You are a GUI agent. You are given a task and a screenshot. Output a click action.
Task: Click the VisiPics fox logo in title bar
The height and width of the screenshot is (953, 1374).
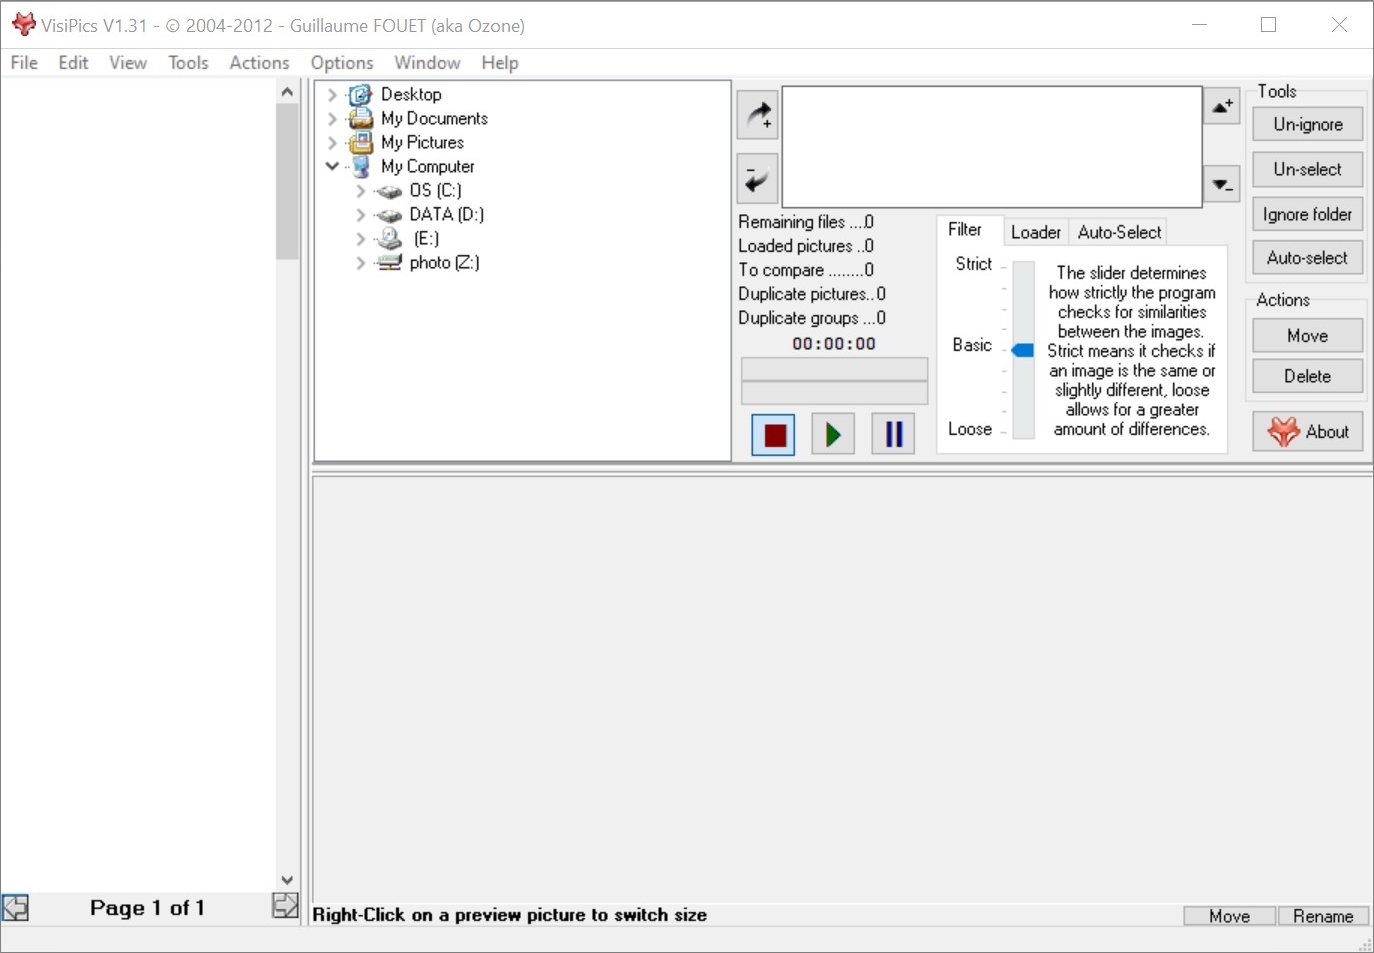[x=24, y=25]
